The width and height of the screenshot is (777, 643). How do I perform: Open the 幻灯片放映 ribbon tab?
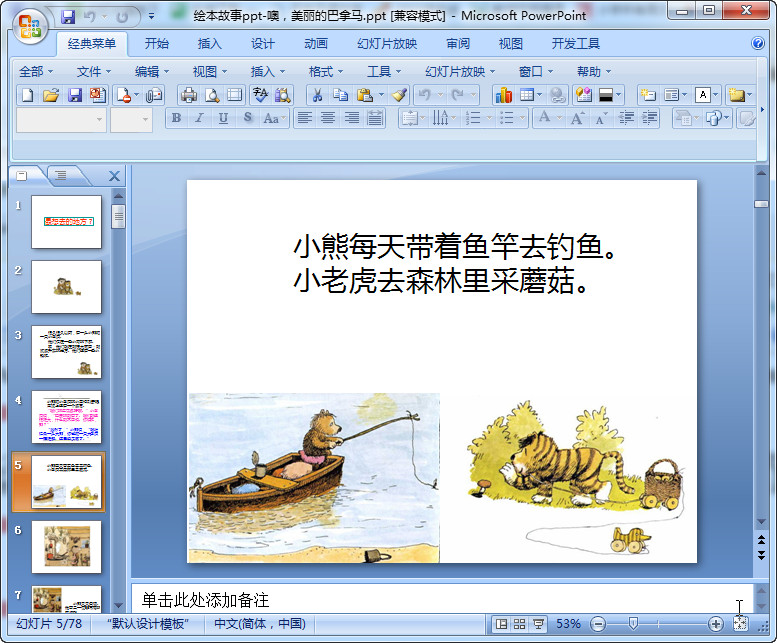tap(387, 44)
